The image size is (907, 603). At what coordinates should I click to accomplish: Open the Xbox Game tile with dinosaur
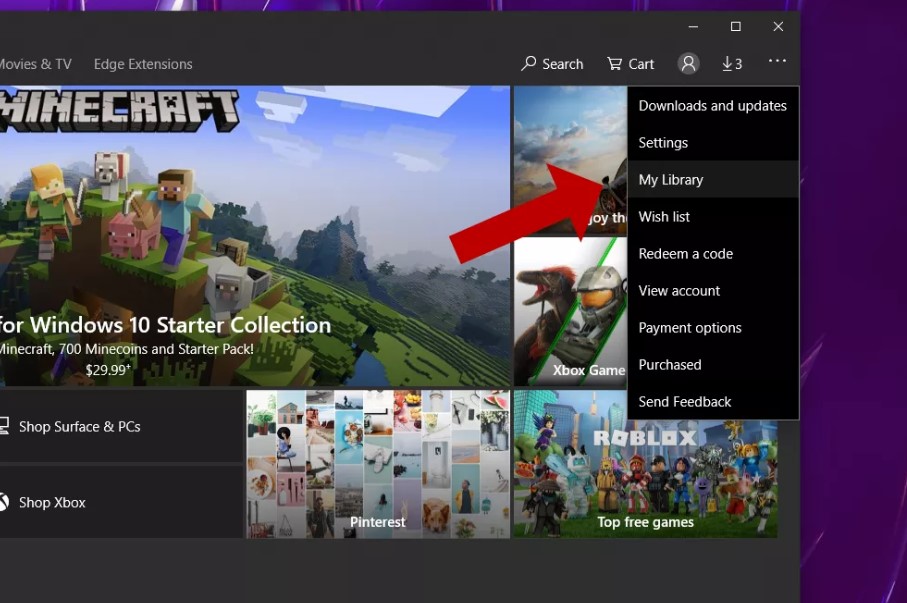point(570,311)
